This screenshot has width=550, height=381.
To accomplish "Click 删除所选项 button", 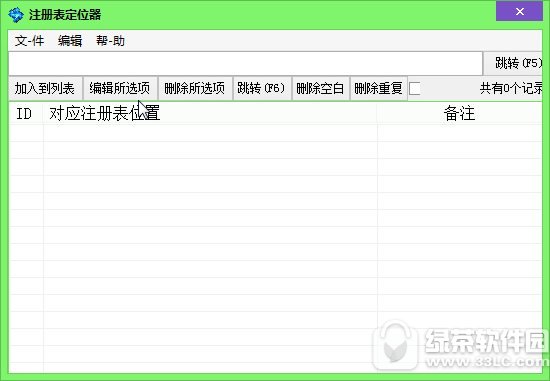I will [x=195, y=88].
